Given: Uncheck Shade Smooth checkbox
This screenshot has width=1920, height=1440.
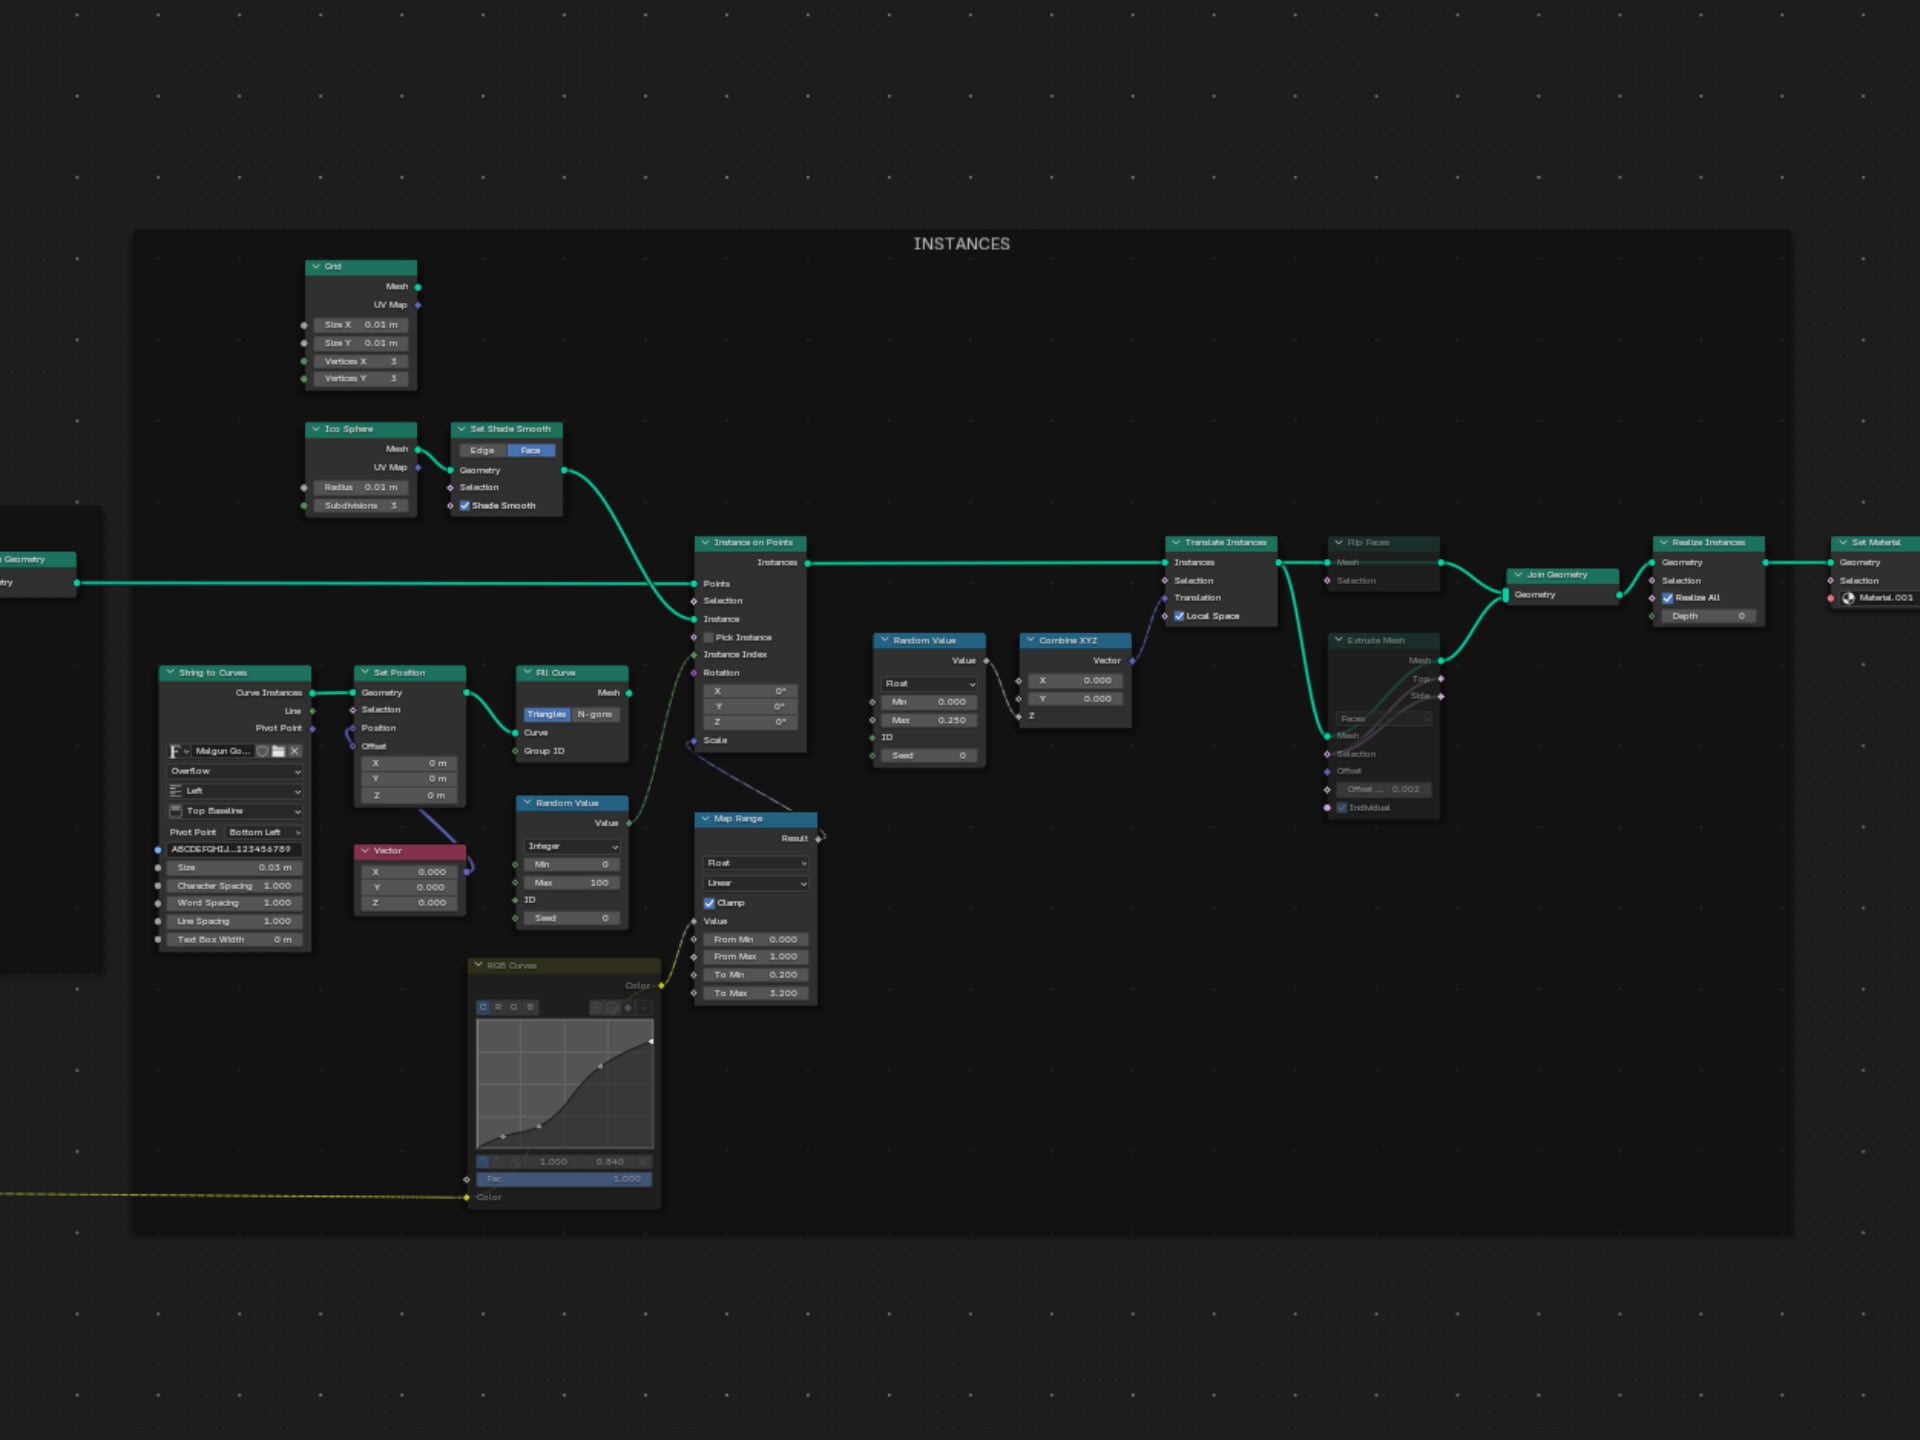Looking at the screenshot, I should coord(465,506).
